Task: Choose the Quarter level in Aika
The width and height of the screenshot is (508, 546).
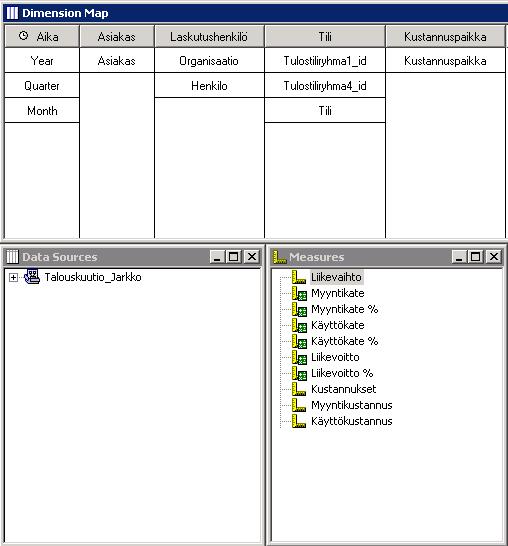Action: [x=42, y=86]
